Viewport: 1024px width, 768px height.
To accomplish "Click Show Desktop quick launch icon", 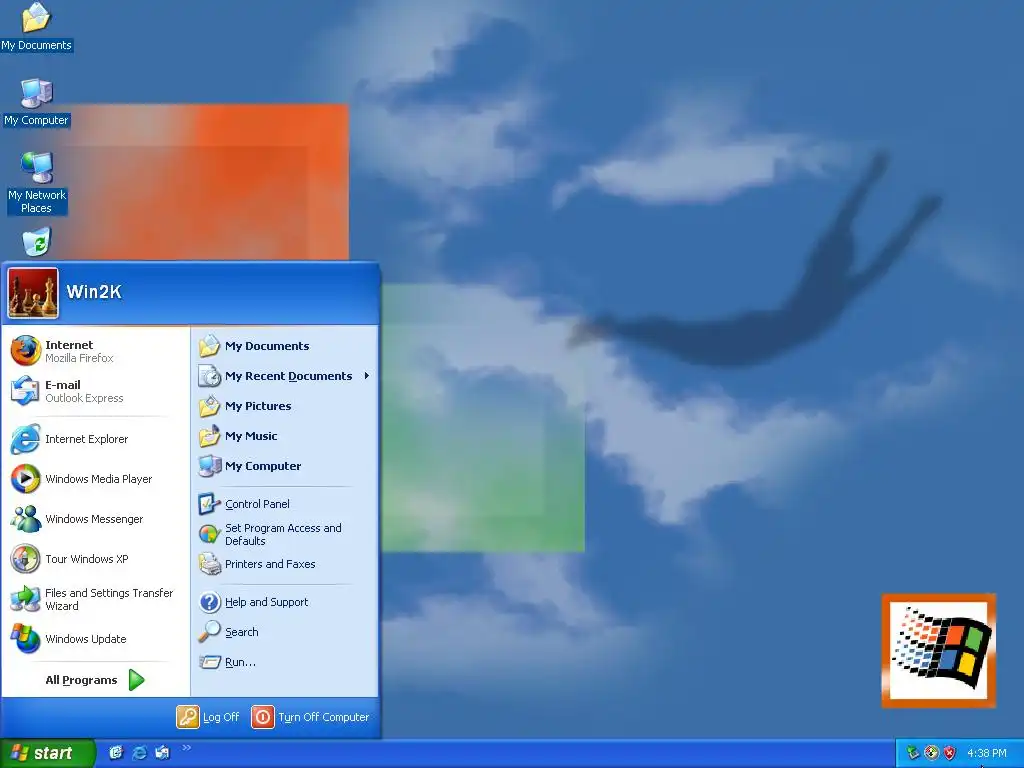I will [x=116, y=753].
